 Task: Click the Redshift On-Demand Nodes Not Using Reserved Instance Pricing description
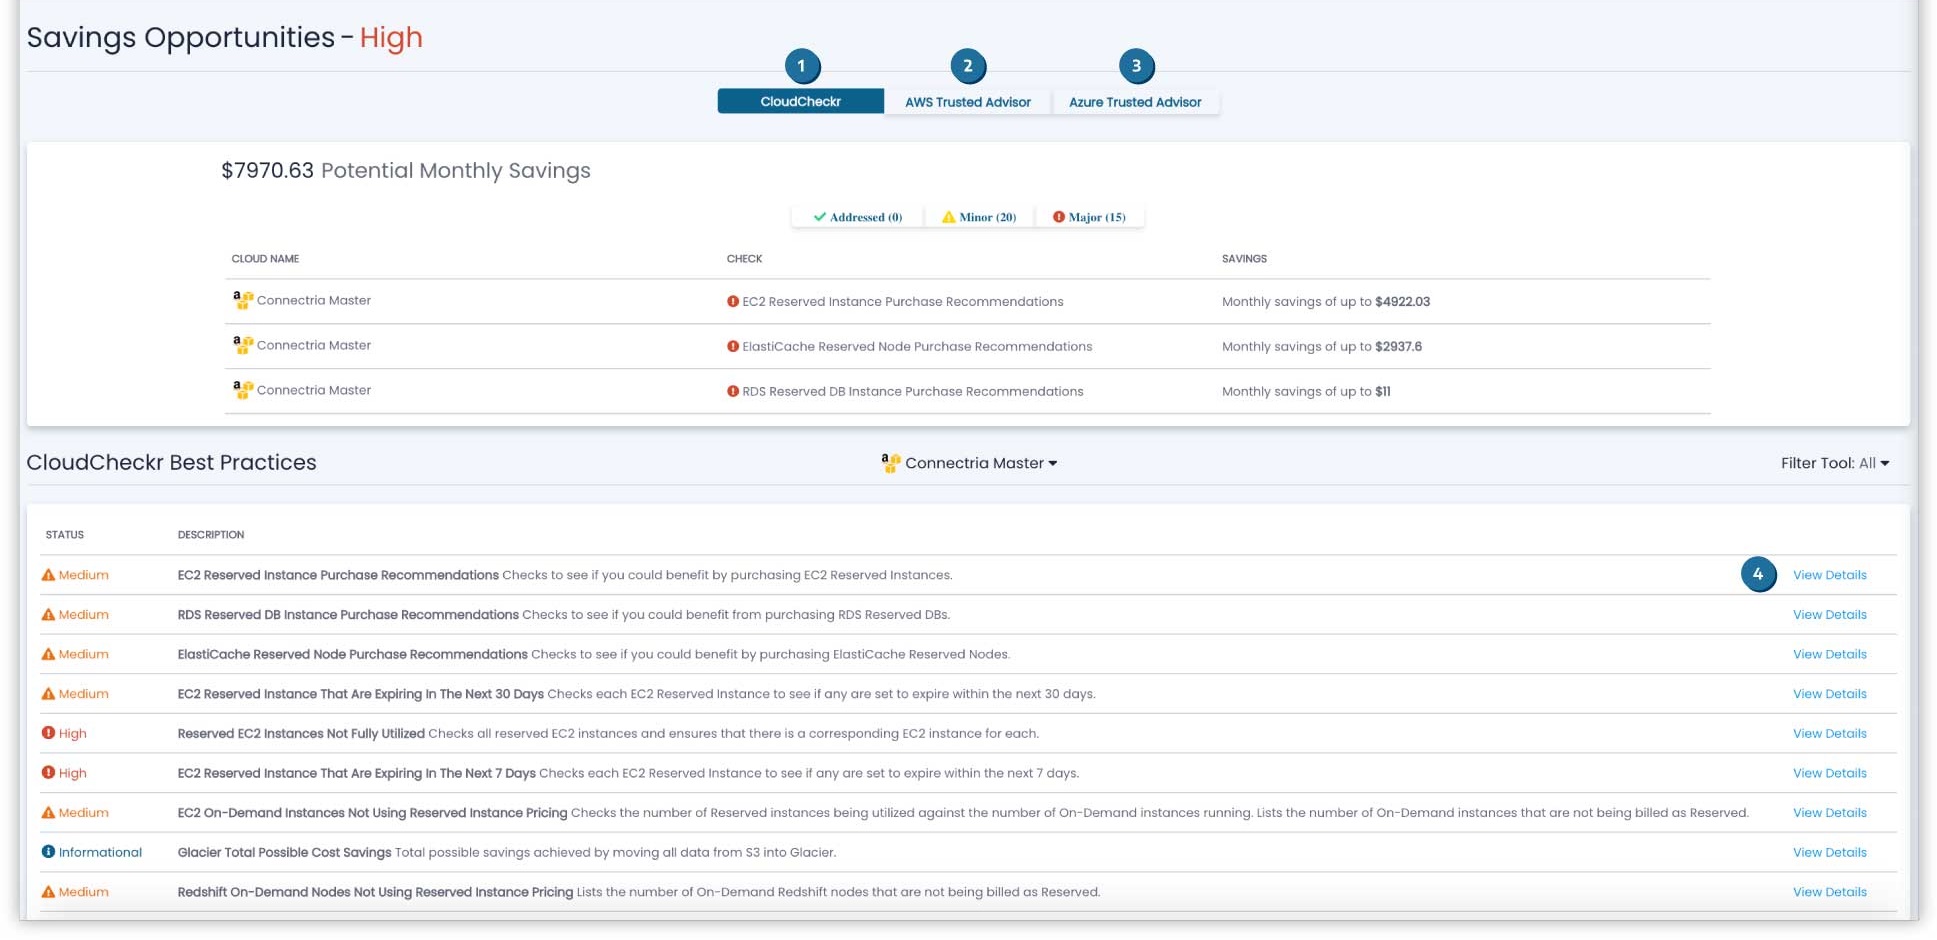point(638,892)
